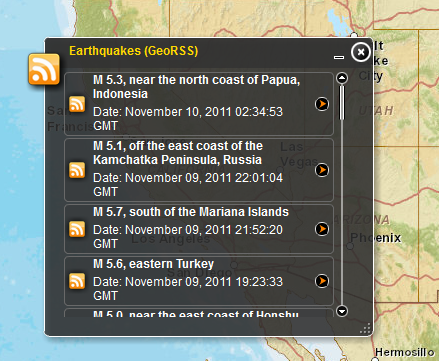Click RSS icon beside eastern Turkey earthquake
Viewport: 439px width, 361px height.
[77, 281]
